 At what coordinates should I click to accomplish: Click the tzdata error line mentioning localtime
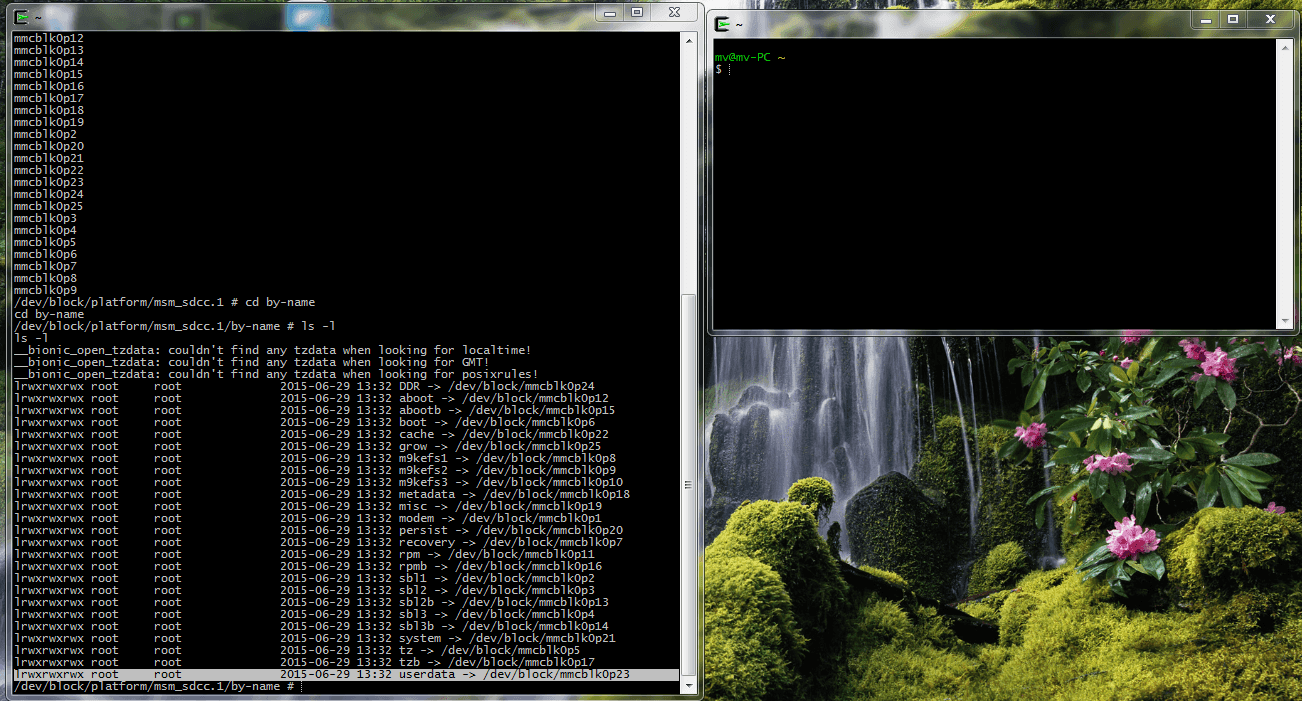point(272,350)
